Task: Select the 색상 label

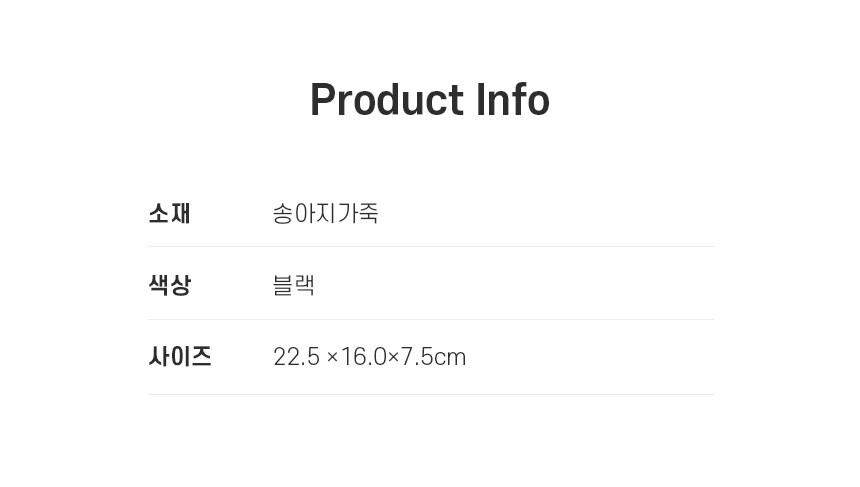Action: pyautogui.click(x=169, y=285)
